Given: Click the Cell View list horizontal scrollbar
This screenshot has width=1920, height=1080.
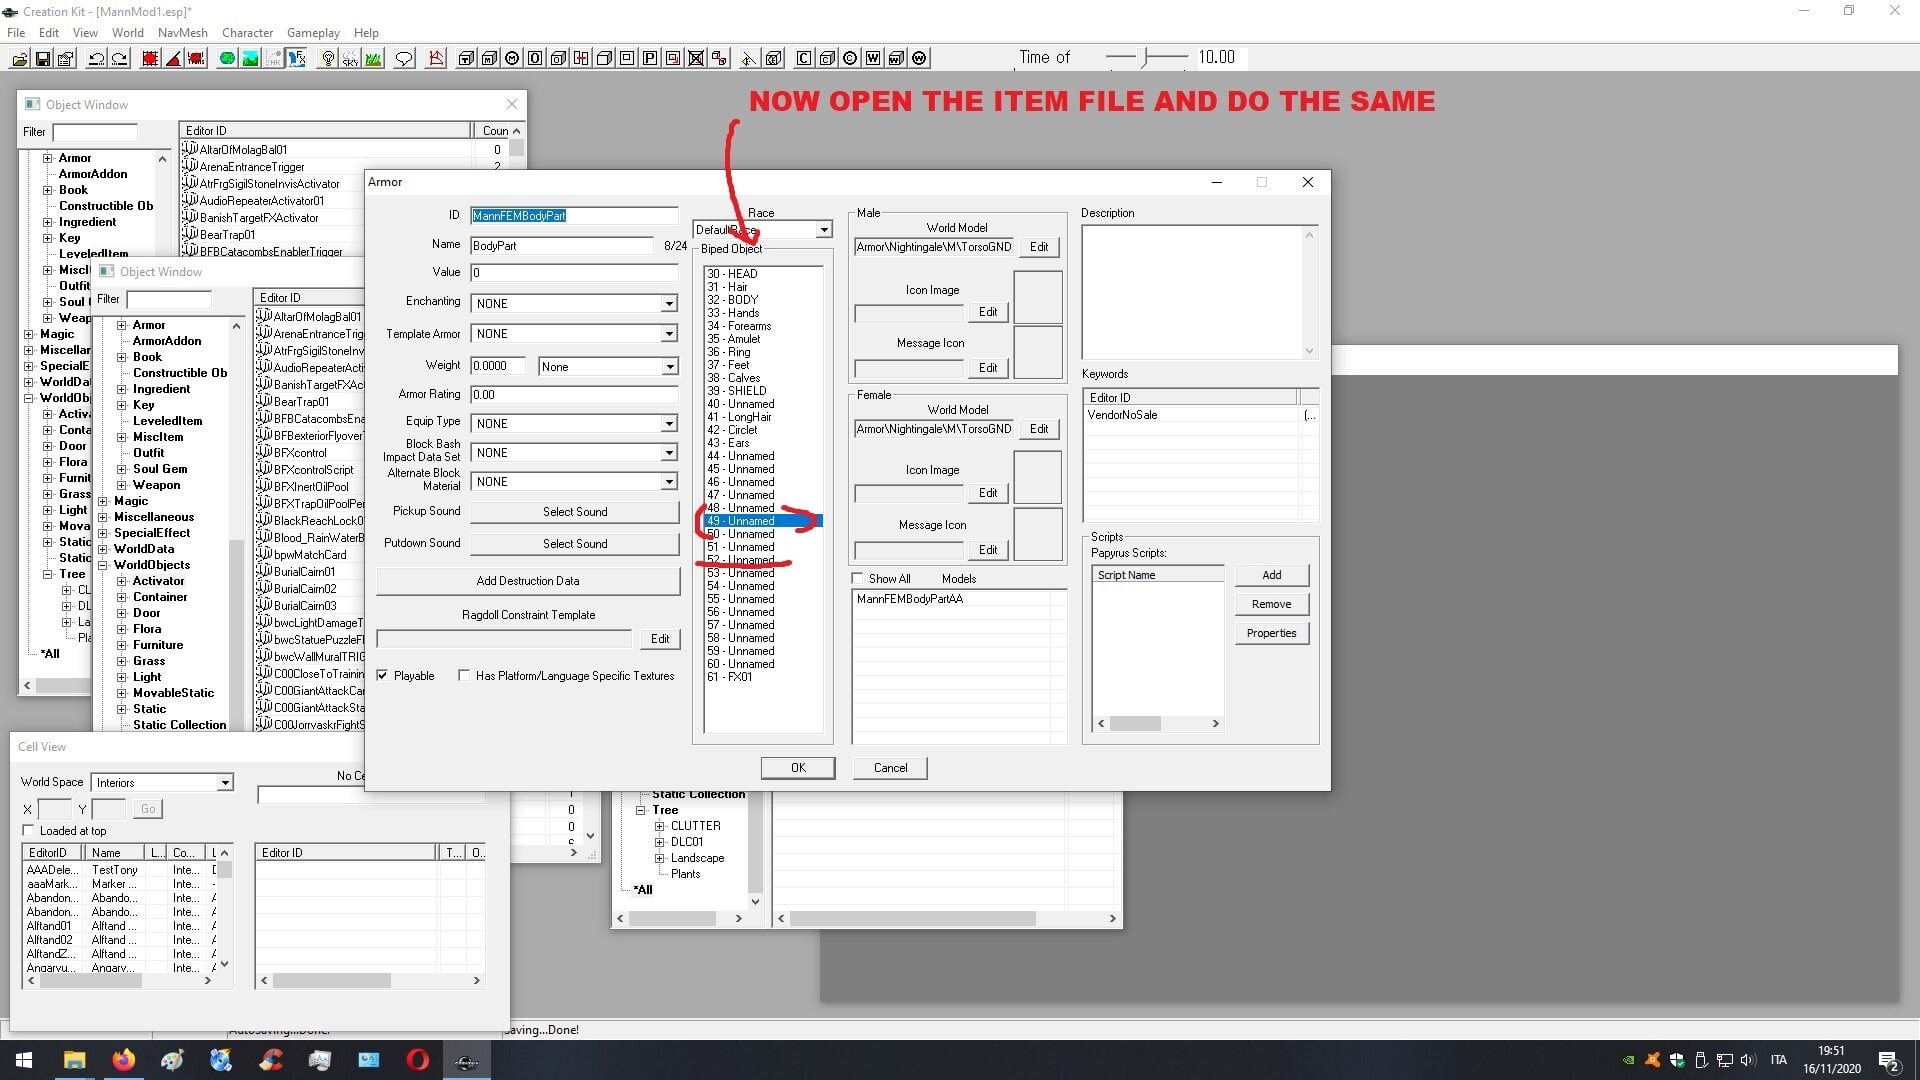Looking at the screenshot, I should pos(120,981).
